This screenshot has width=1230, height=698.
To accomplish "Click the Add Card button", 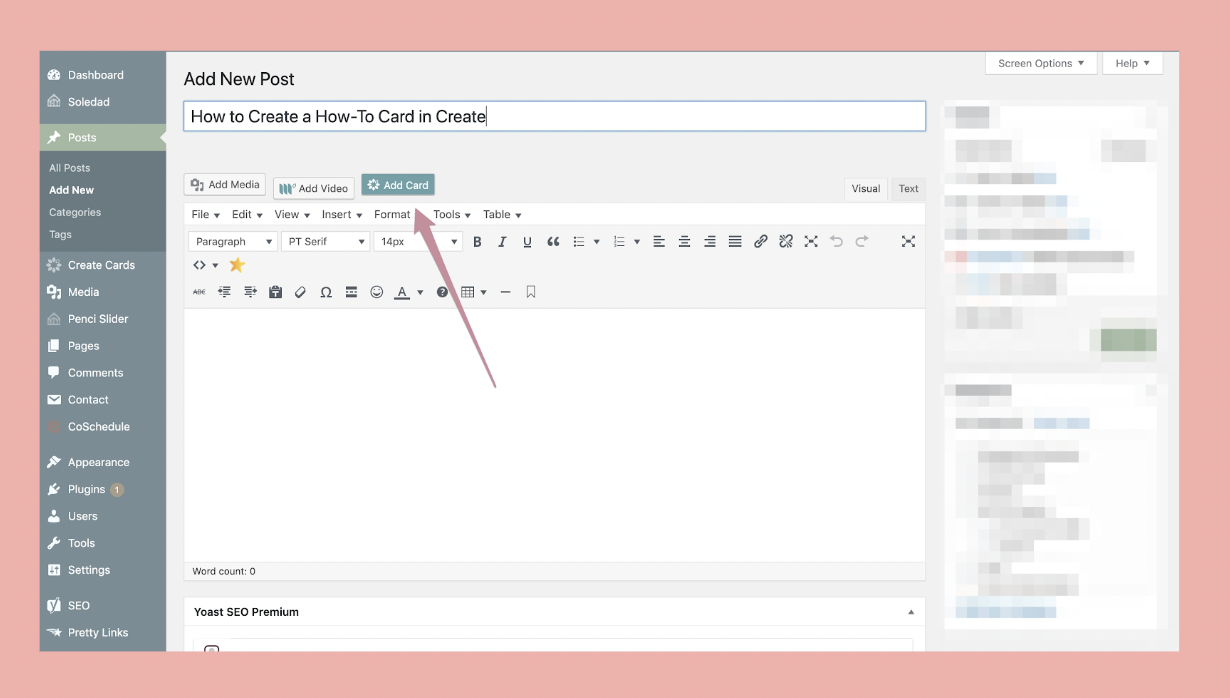I will [x=398, y=185].
